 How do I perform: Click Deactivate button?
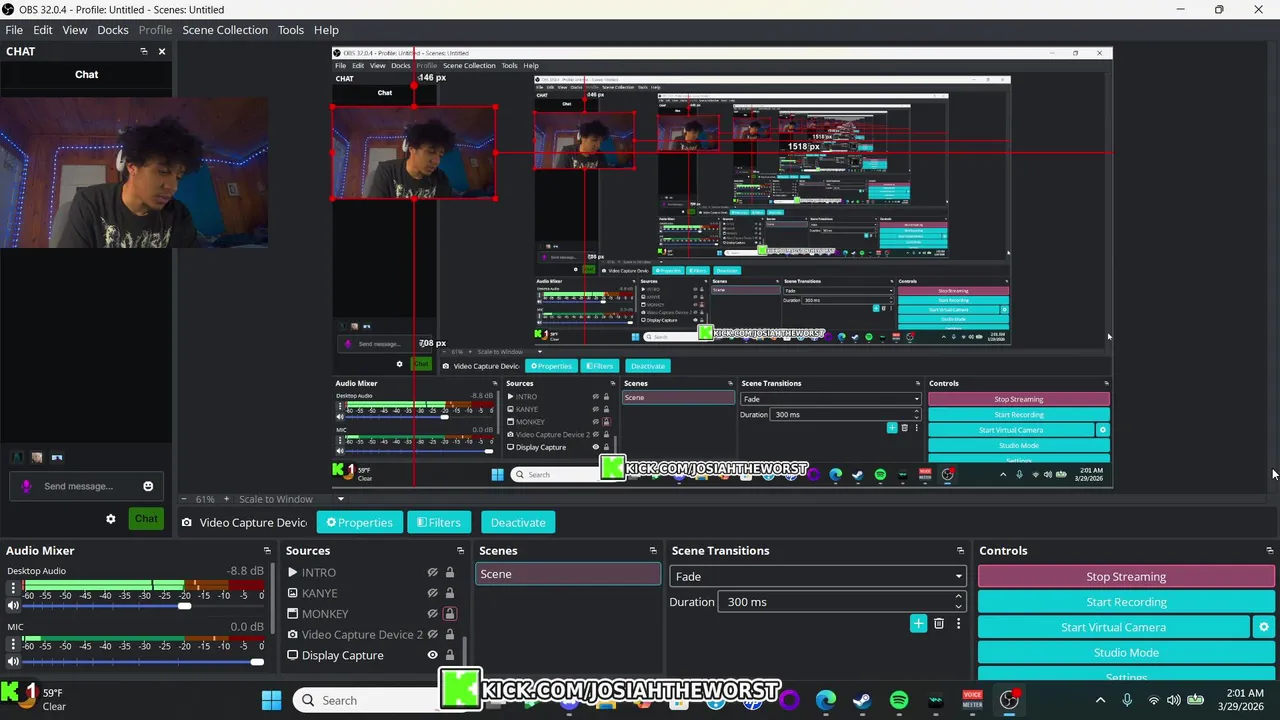[x=518, y=522]
